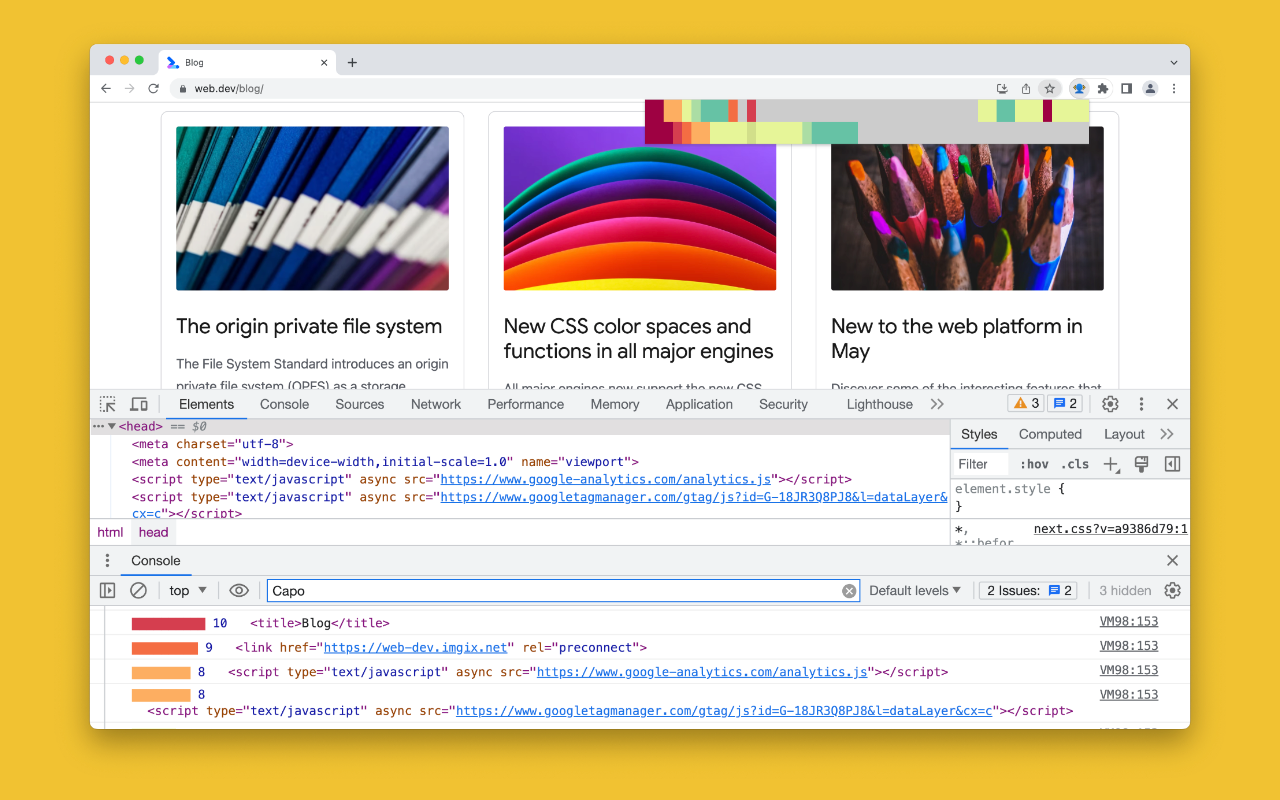The image size is (1280, 800).
Task: Toggle the rendering emulations paintbrush icon
Action: point(1141,464)
